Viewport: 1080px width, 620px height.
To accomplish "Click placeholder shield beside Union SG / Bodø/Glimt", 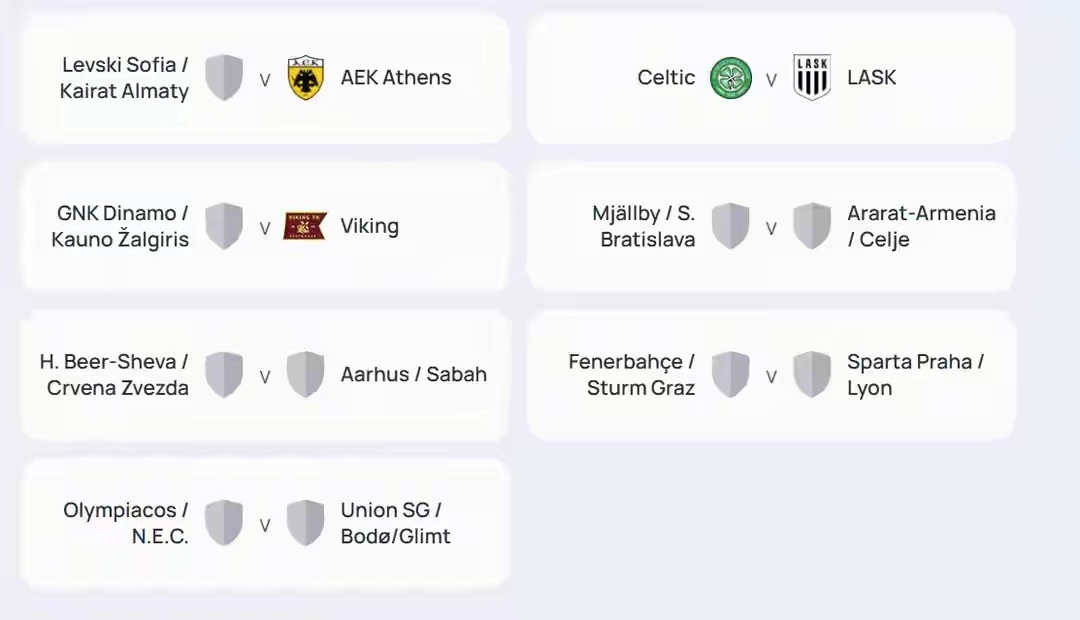I will point(305,523).
